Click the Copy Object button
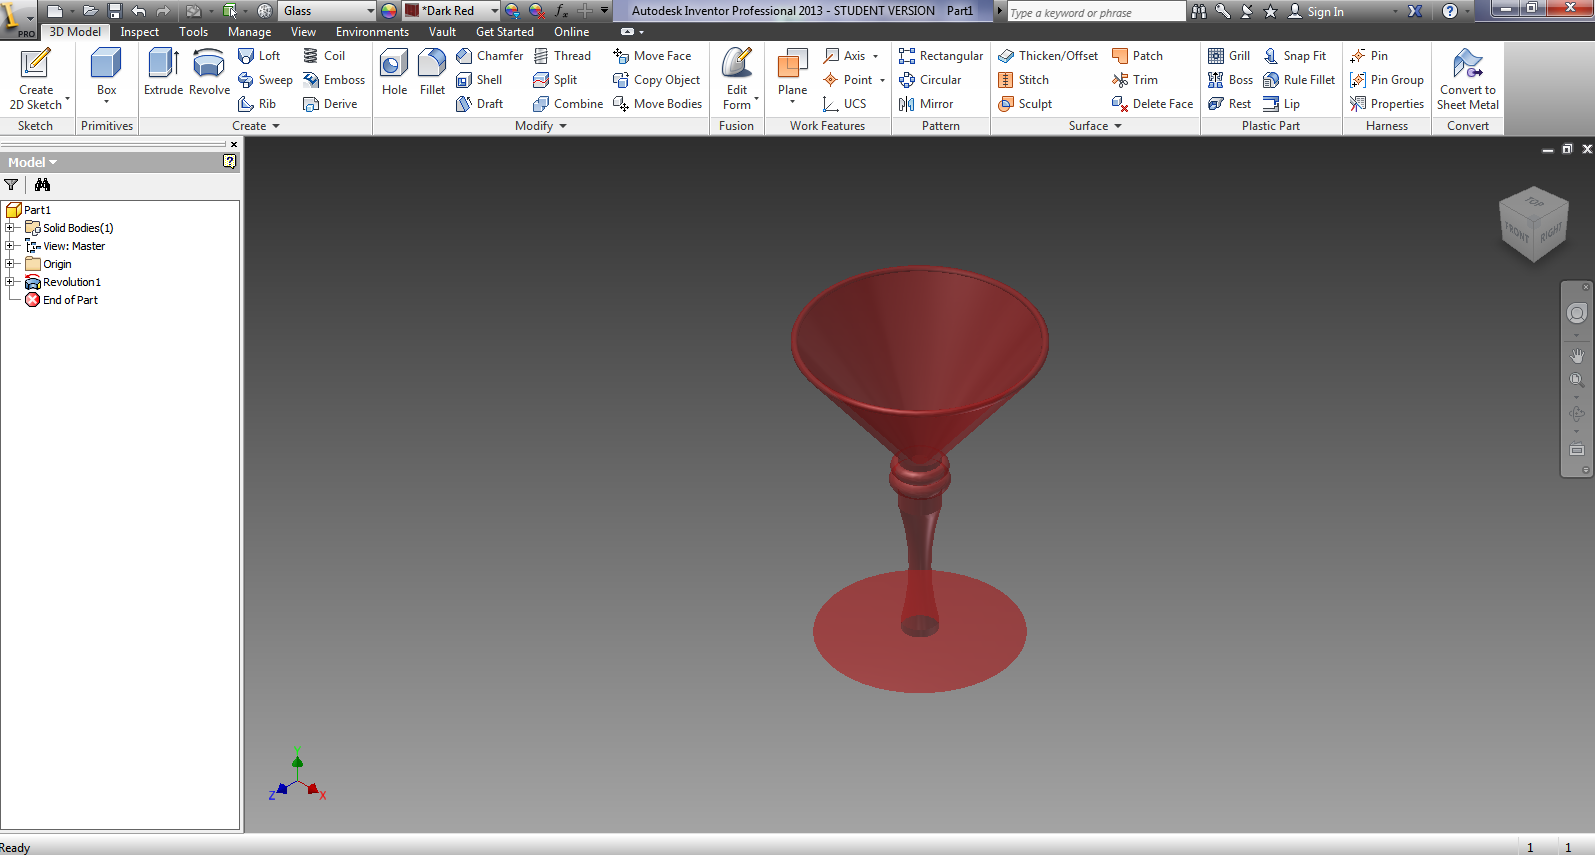The image size is (1595, 855). coord(657,80)
